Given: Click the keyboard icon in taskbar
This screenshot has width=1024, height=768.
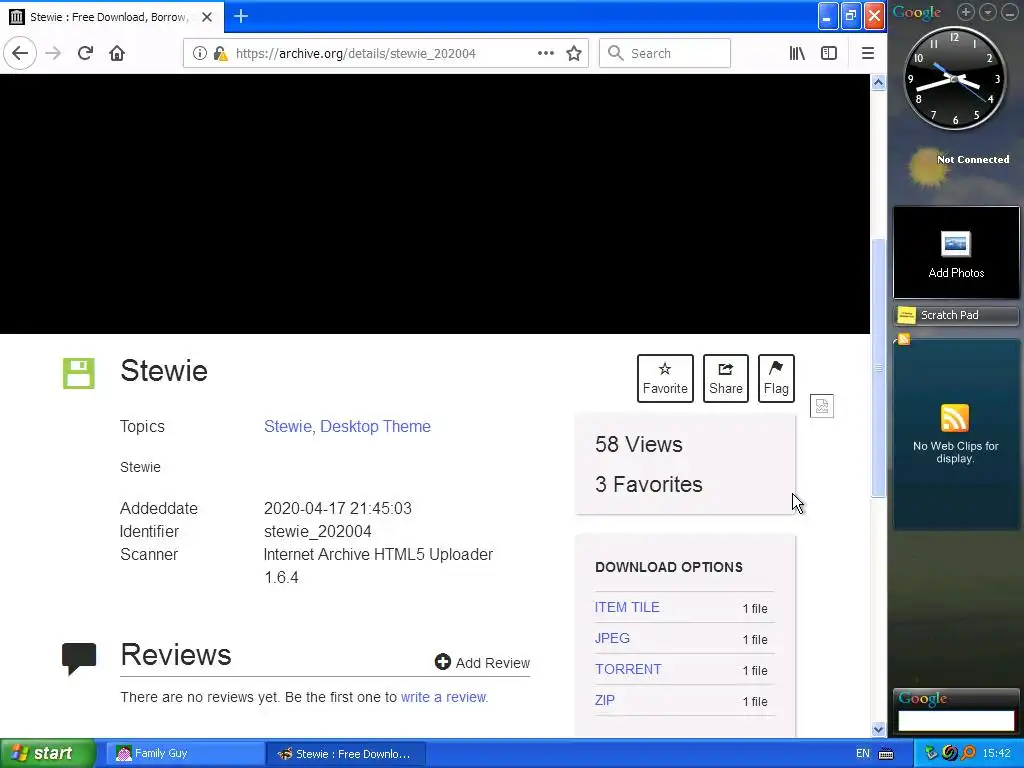Looking at the screenshot, I should (886, 754).
